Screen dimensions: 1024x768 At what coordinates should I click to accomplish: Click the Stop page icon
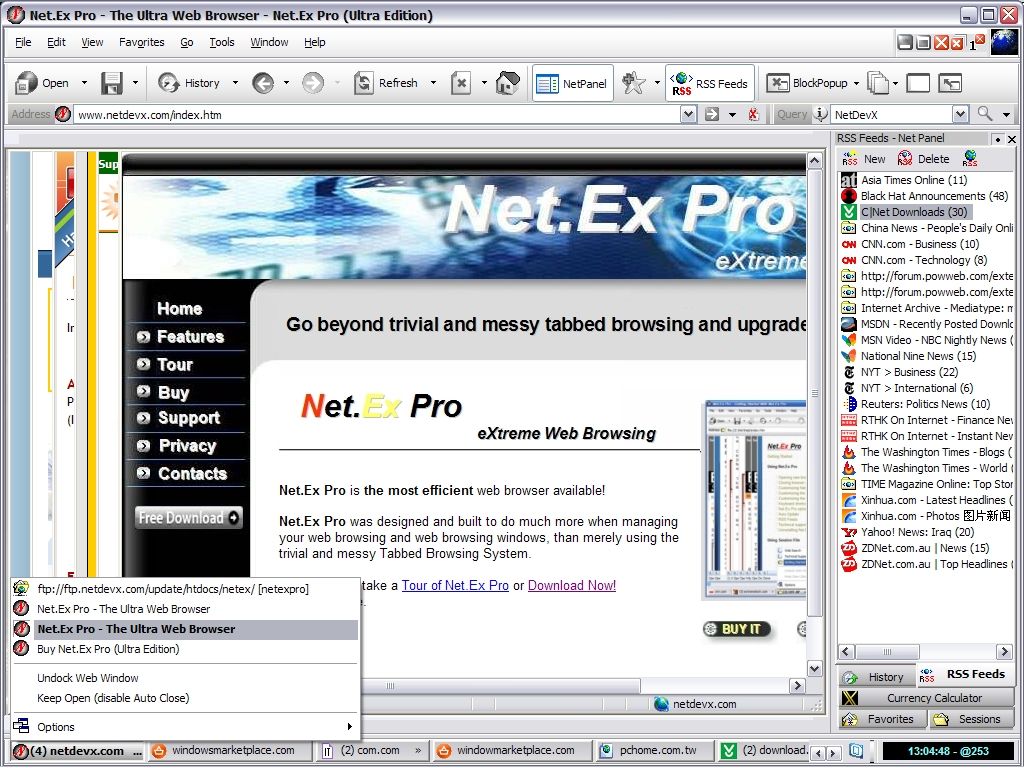pos(460,83)
